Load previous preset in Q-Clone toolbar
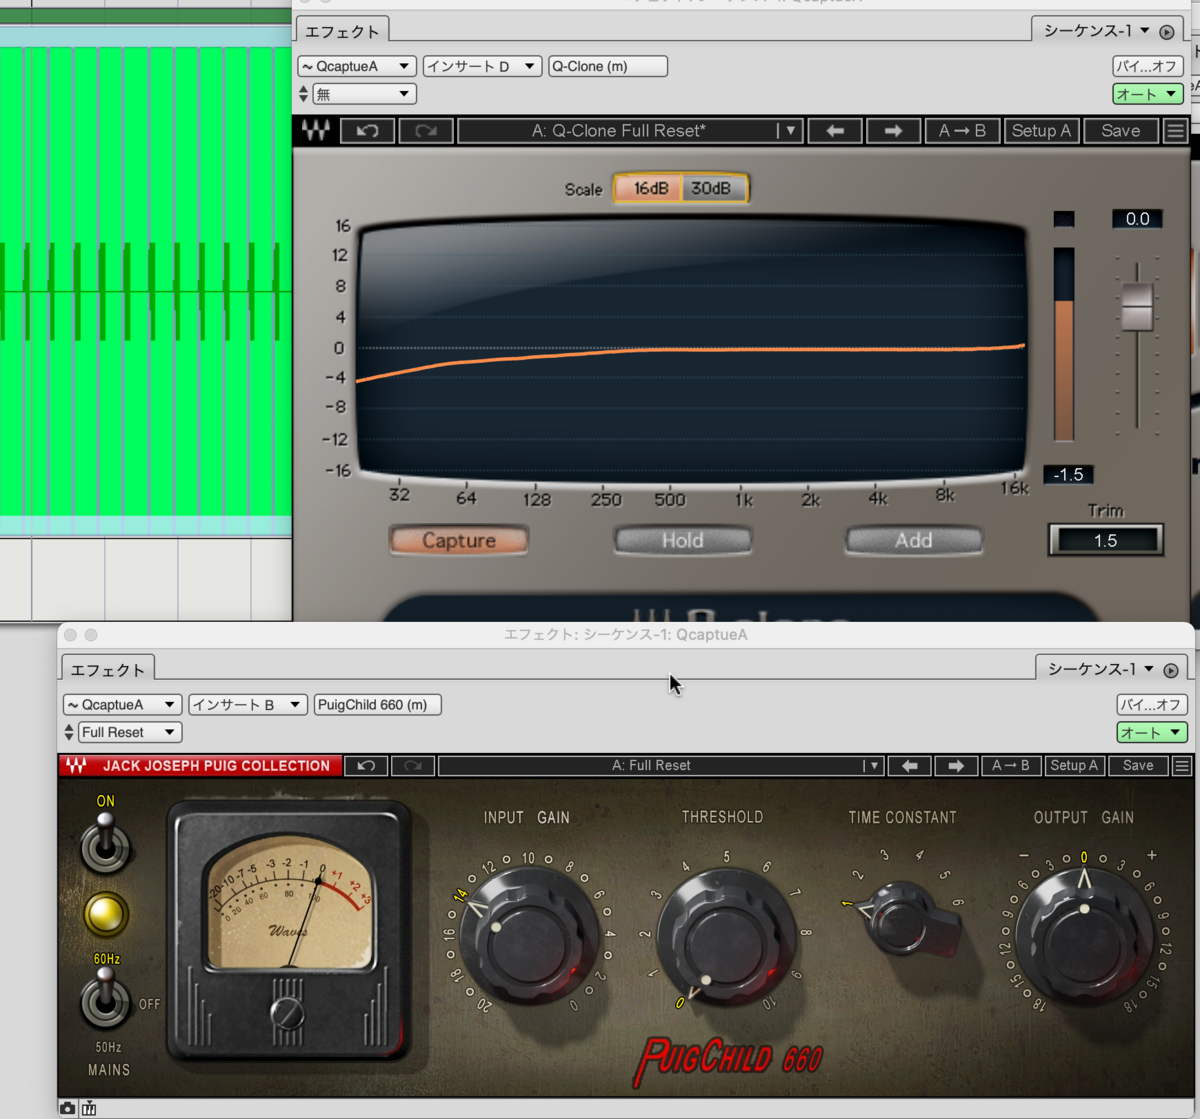Screen dimensions: 1200x1119 835,131
